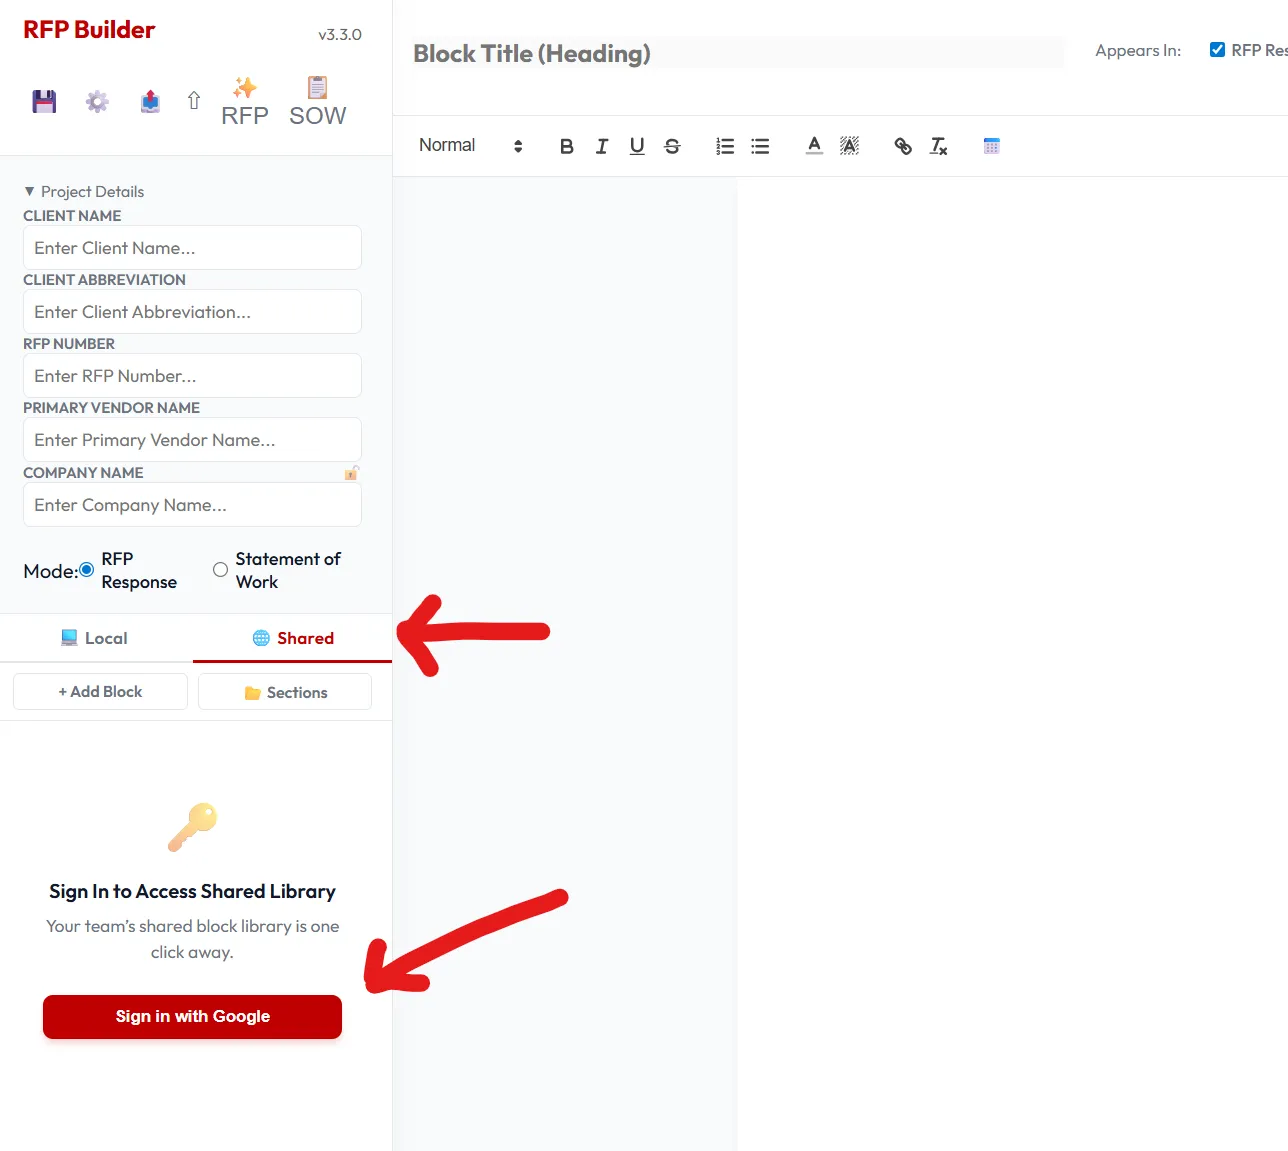1288x1151 pixels.
Task: Insert a numbered list
Action: coord(725,146)
